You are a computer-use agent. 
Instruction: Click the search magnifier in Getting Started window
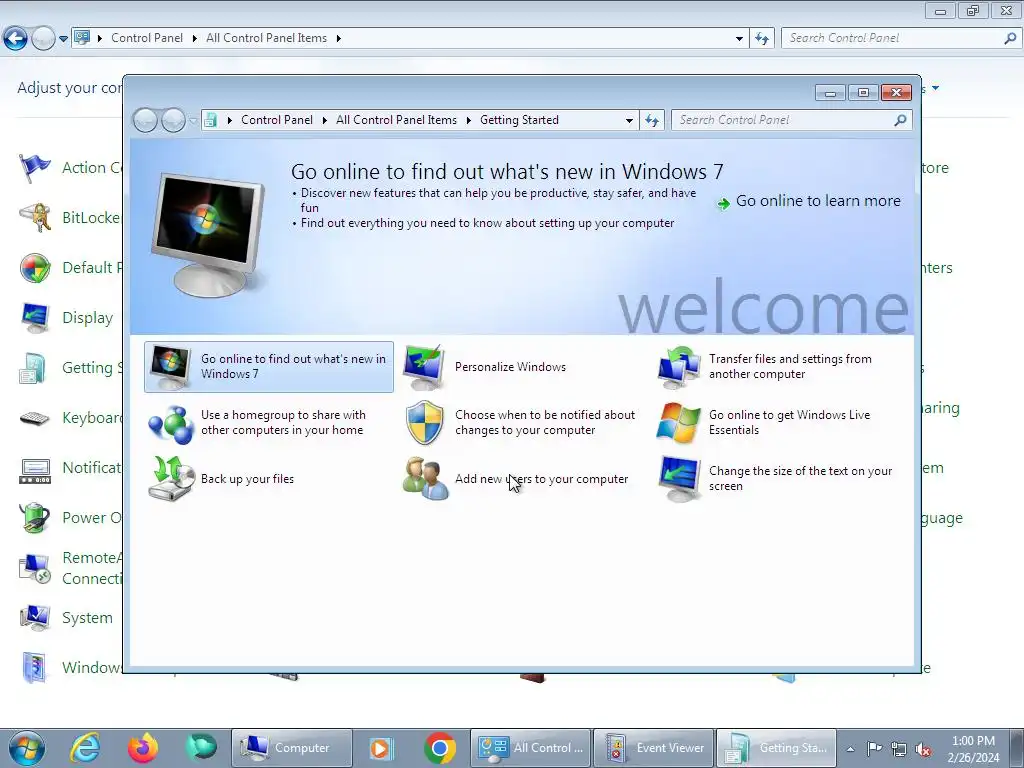click(900, 120)
